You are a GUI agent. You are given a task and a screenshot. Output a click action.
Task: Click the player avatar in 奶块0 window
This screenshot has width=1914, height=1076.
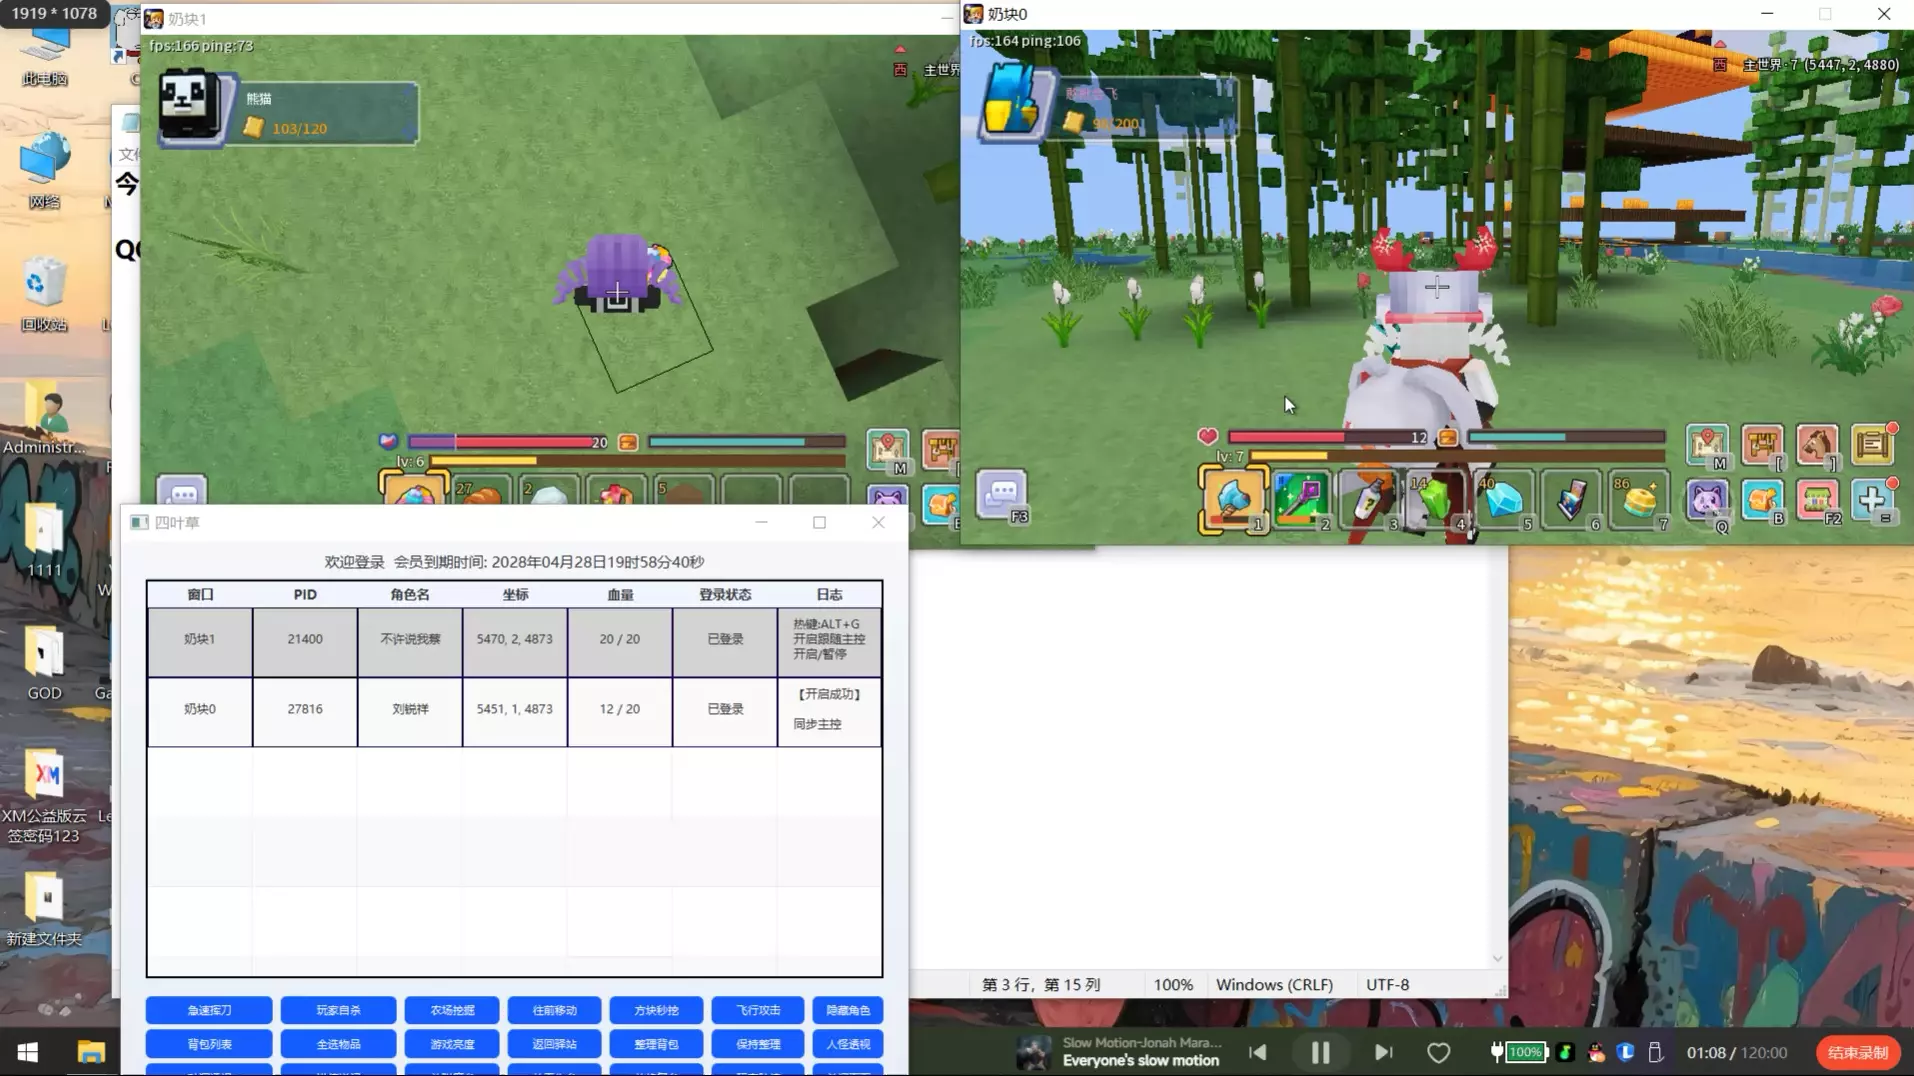tap(1012, 103)
